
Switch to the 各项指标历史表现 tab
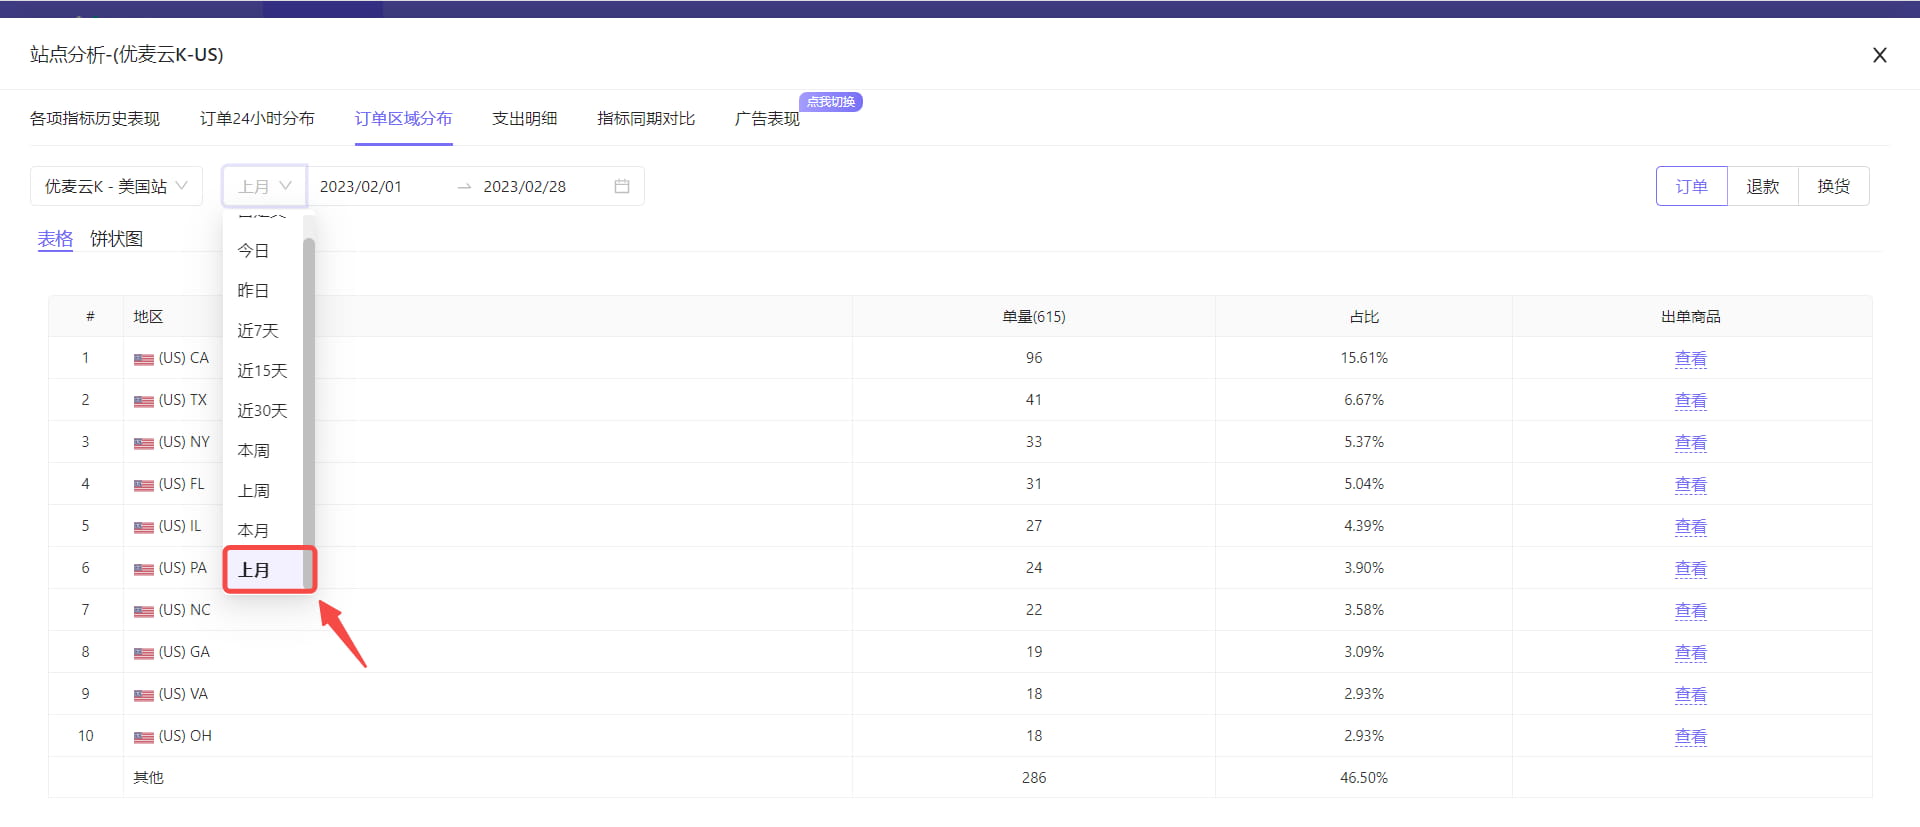pyautogui.click(x=95, y=118)
